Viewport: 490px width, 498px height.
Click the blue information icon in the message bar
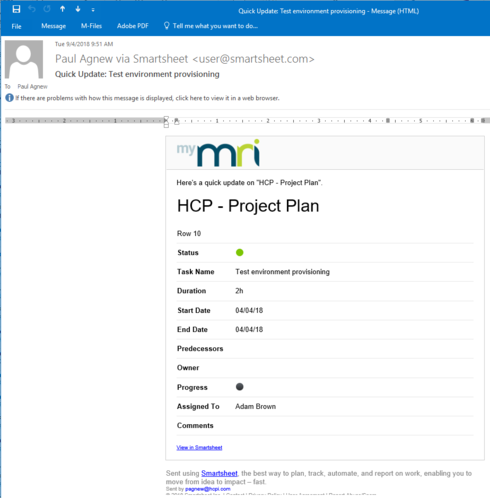[9, 98]
